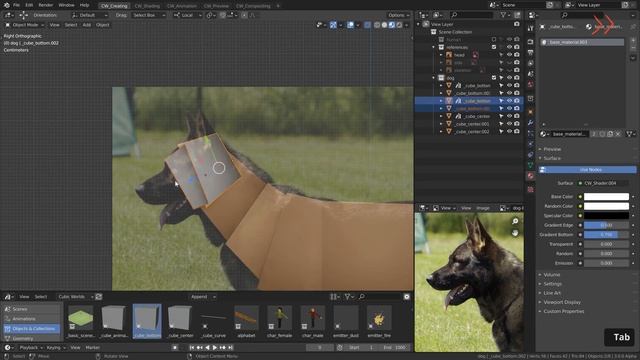Open the Select Box drag dropdown
The height and width of the screenshot is (360, 640).
149,15
